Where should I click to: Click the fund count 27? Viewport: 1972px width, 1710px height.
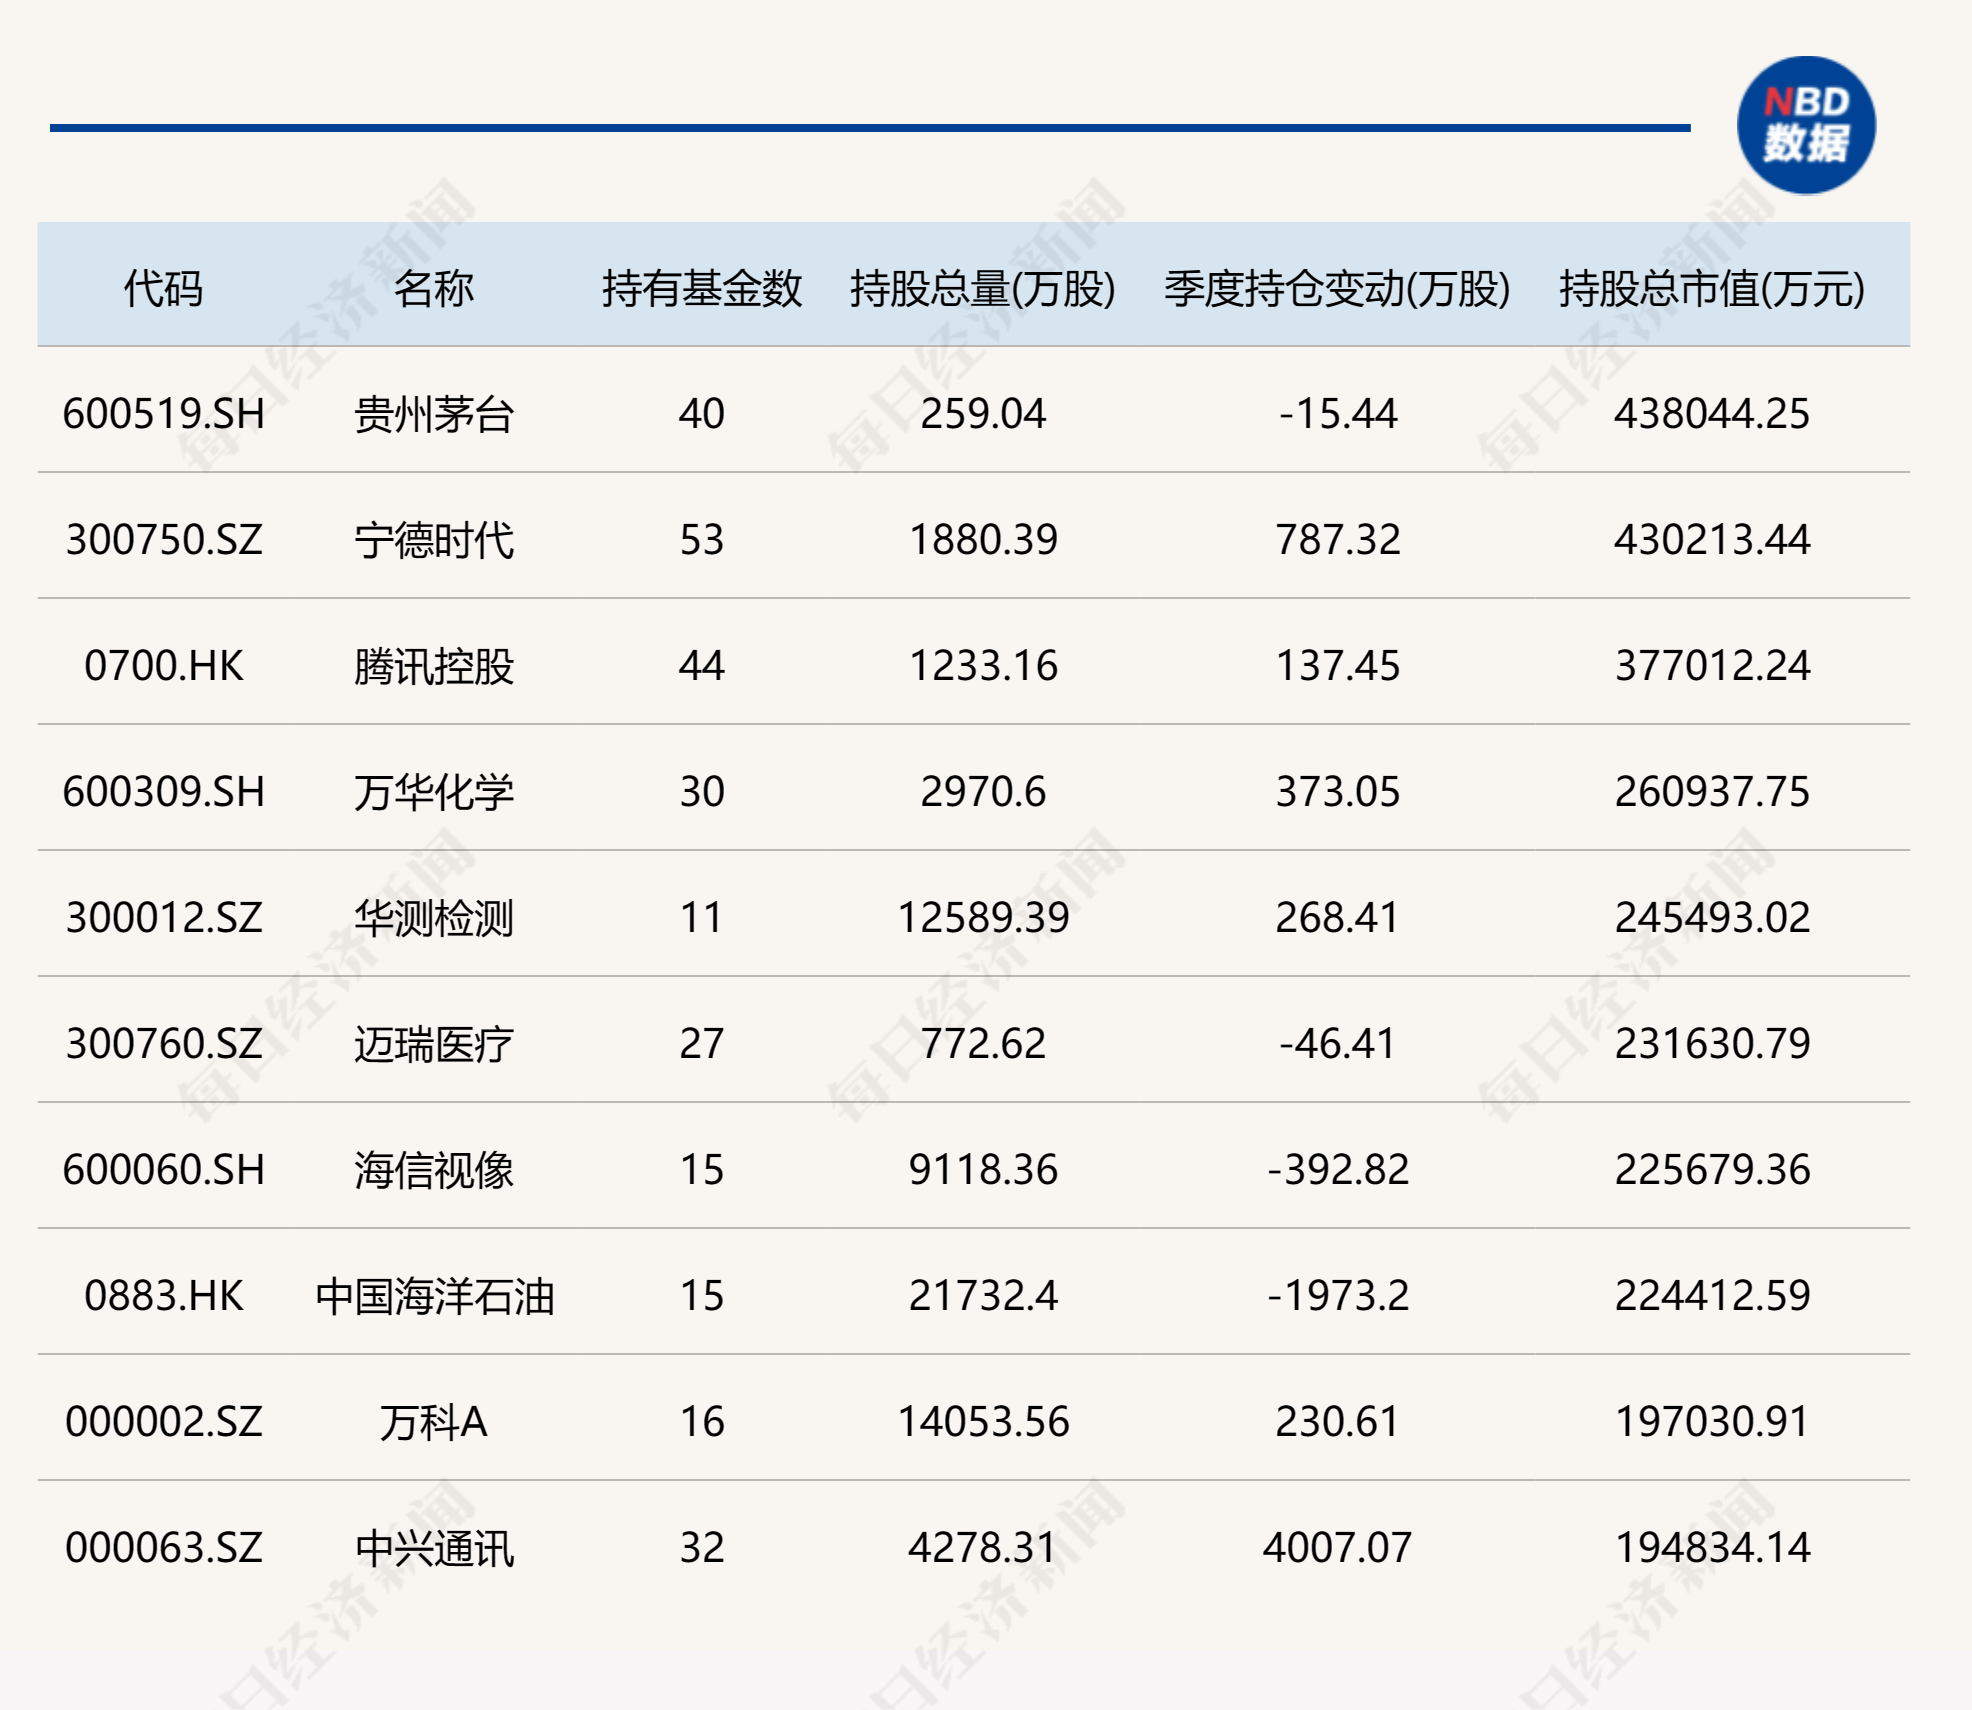point(702,1044)
